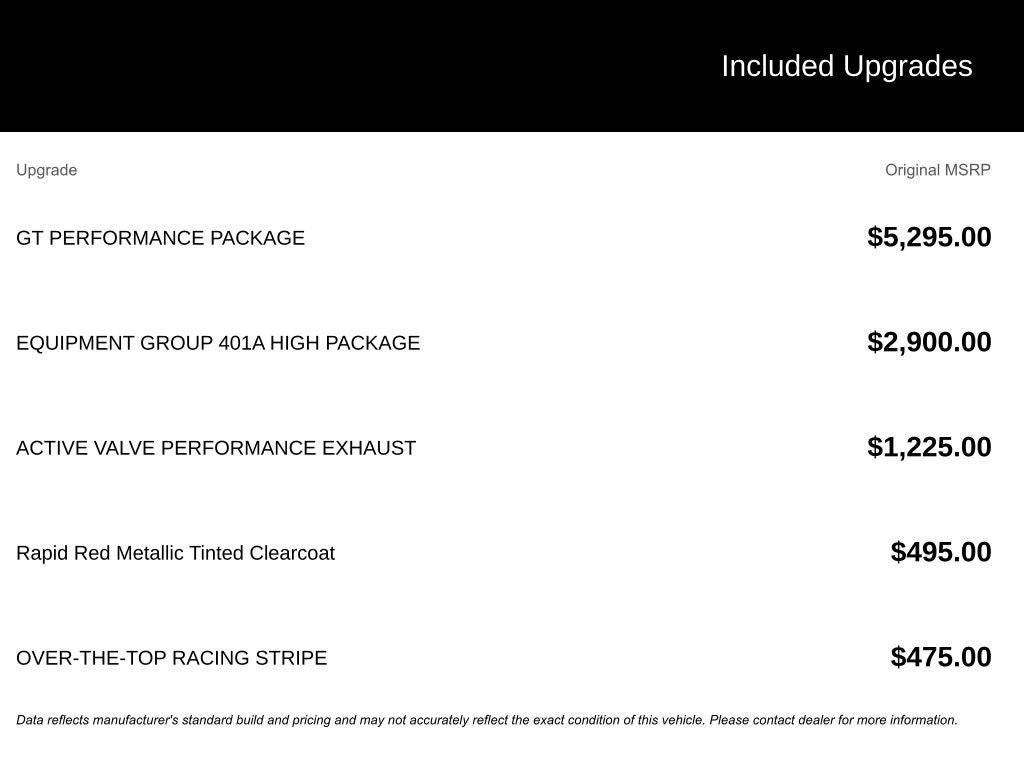Click the GT PERFORMANCE PACKAGE upgrade name
The height and width of the screenshot is (768, 1024).
[160, 238]
